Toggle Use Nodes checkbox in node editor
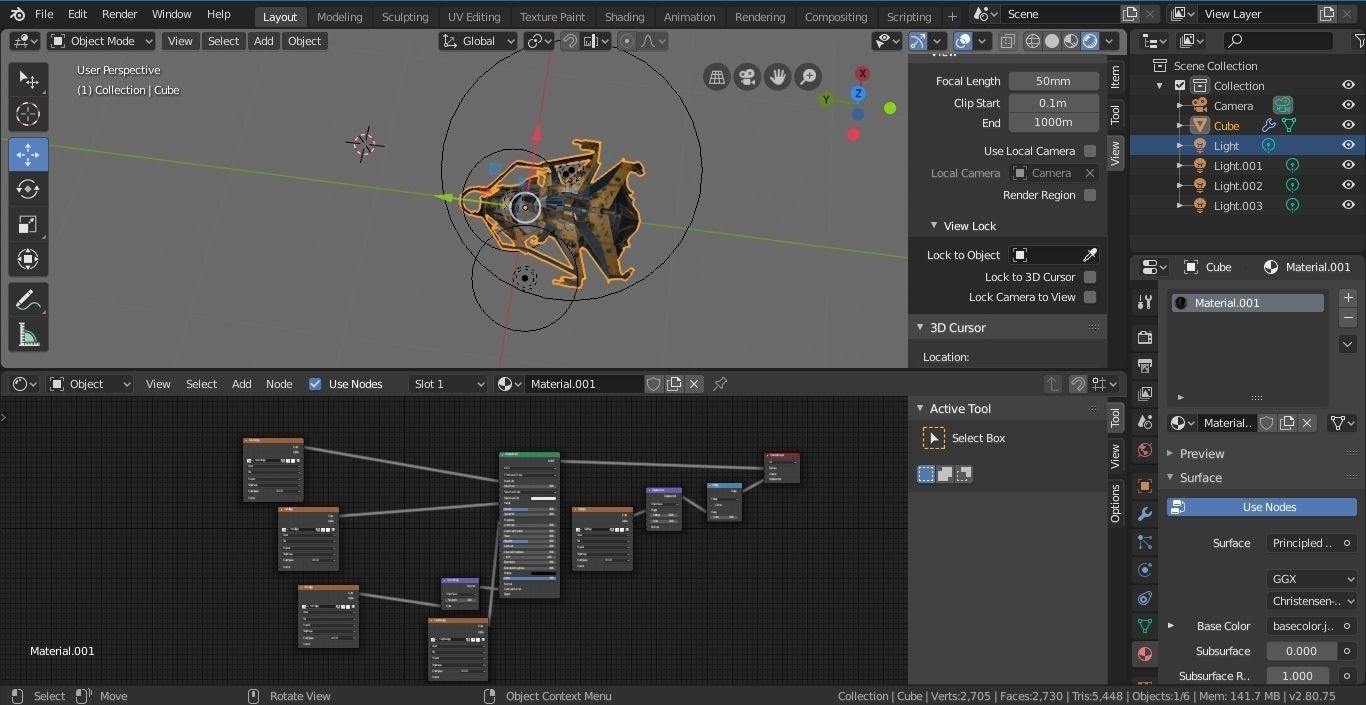The image size is (1366, 705). click(x=315, y=384)
